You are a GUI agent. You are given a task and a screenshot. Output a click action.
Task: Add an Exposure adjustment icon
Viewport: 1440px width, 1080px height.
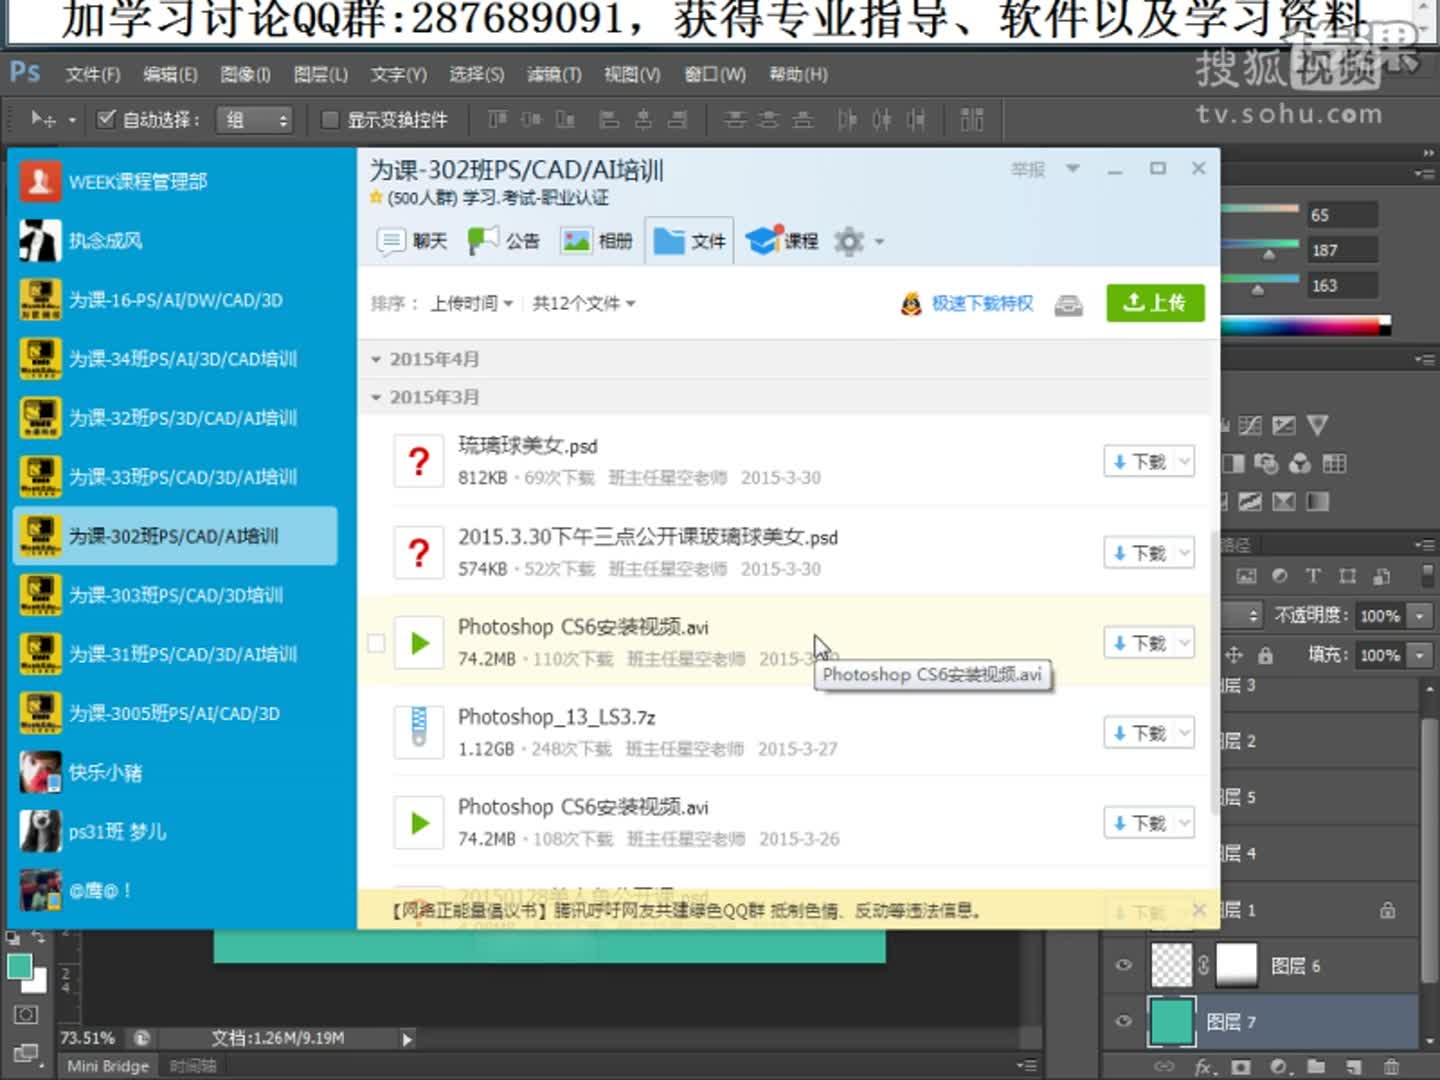(x=1284, y=426)
